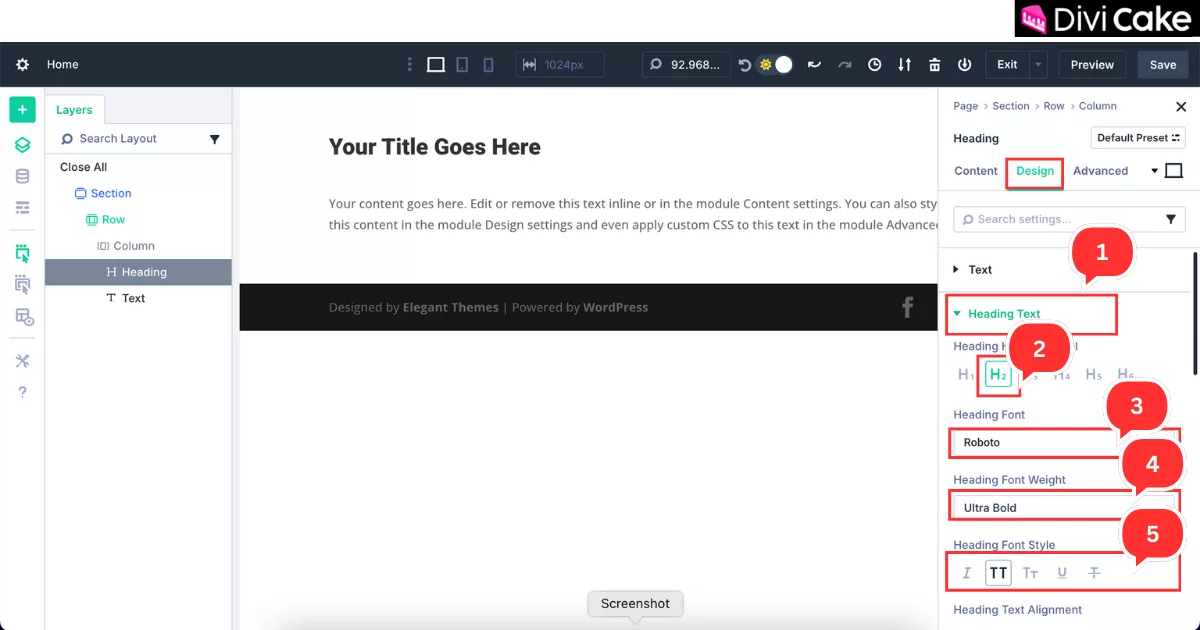Go to Row in the breadcrumb
Viewport: 1200px width, 630px height.
click(x=1054, y=106)
